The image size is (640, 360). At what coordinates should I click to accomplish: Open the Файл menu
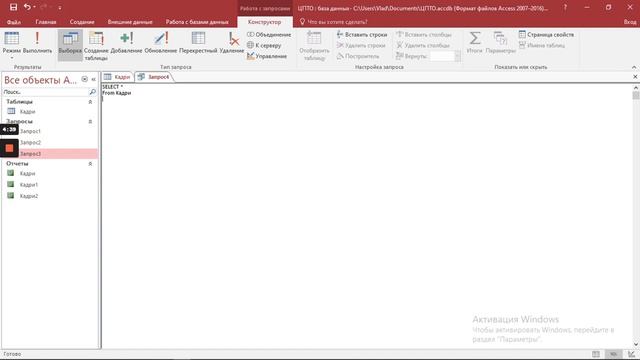(x=13, y=22)
